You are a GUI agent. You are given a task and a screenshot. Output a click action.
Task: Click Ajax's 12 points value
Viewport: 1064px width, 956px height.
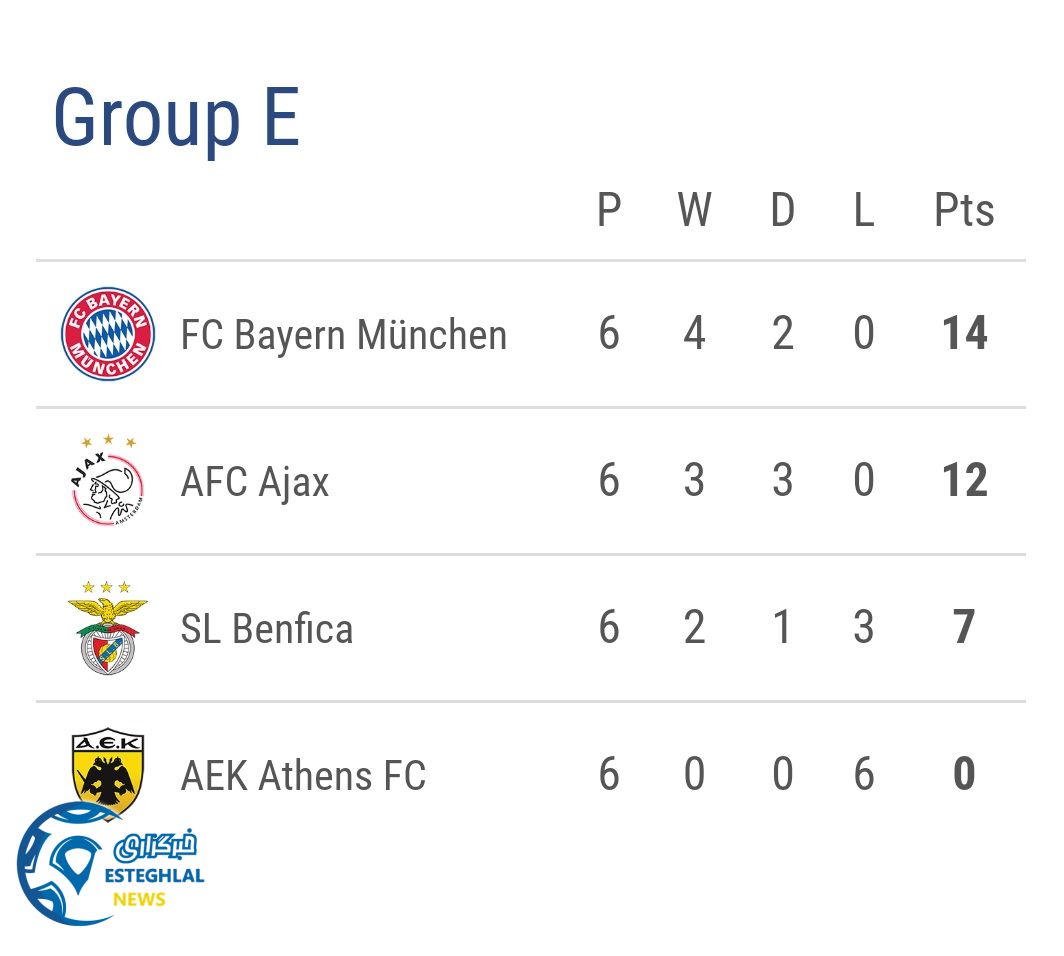pos(964,481)
